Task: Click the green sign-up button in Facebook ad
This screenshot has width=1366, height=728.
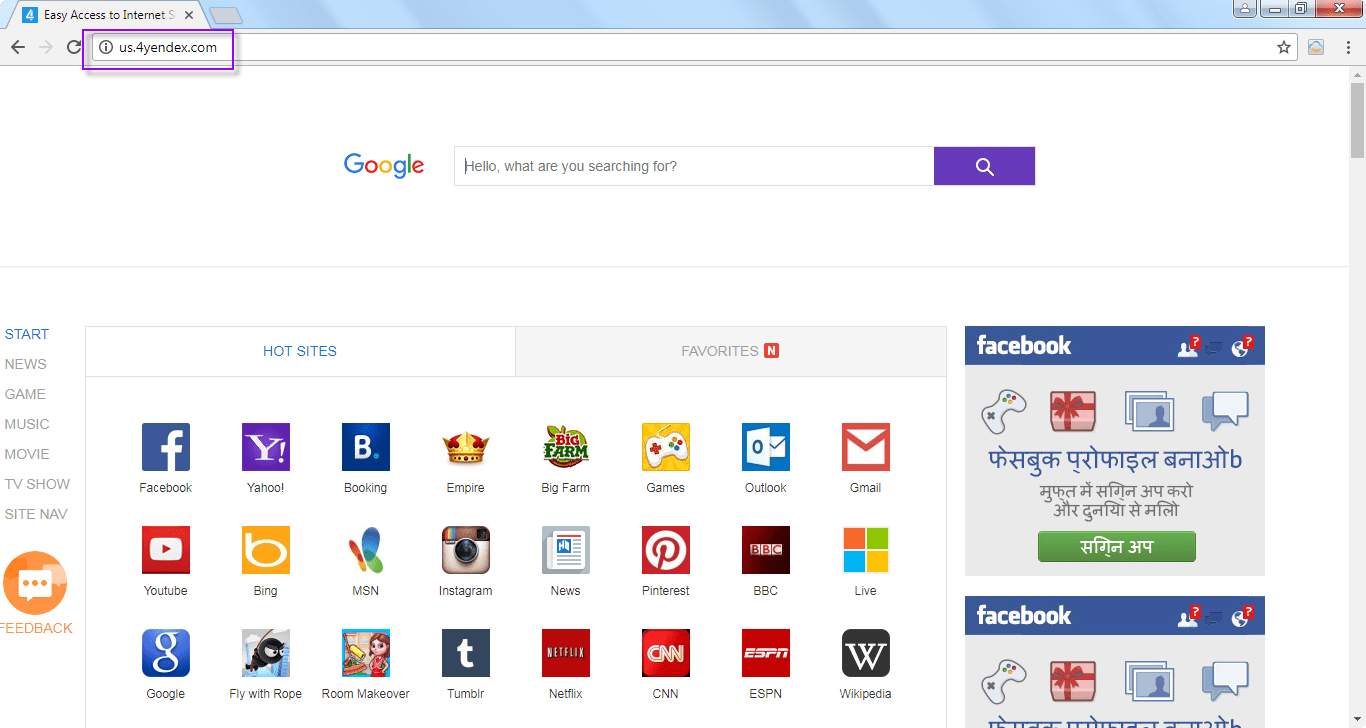Action: 1117,547
